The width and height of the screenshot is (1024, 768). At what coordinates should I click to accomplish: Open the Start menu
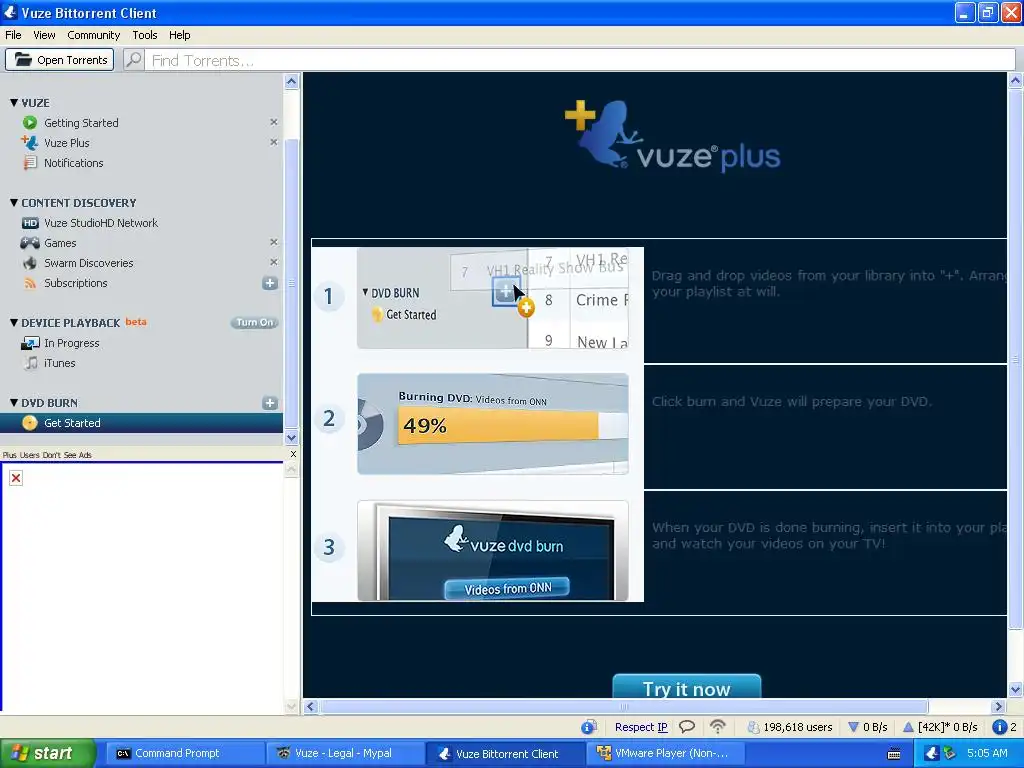(x=47, y=753)
